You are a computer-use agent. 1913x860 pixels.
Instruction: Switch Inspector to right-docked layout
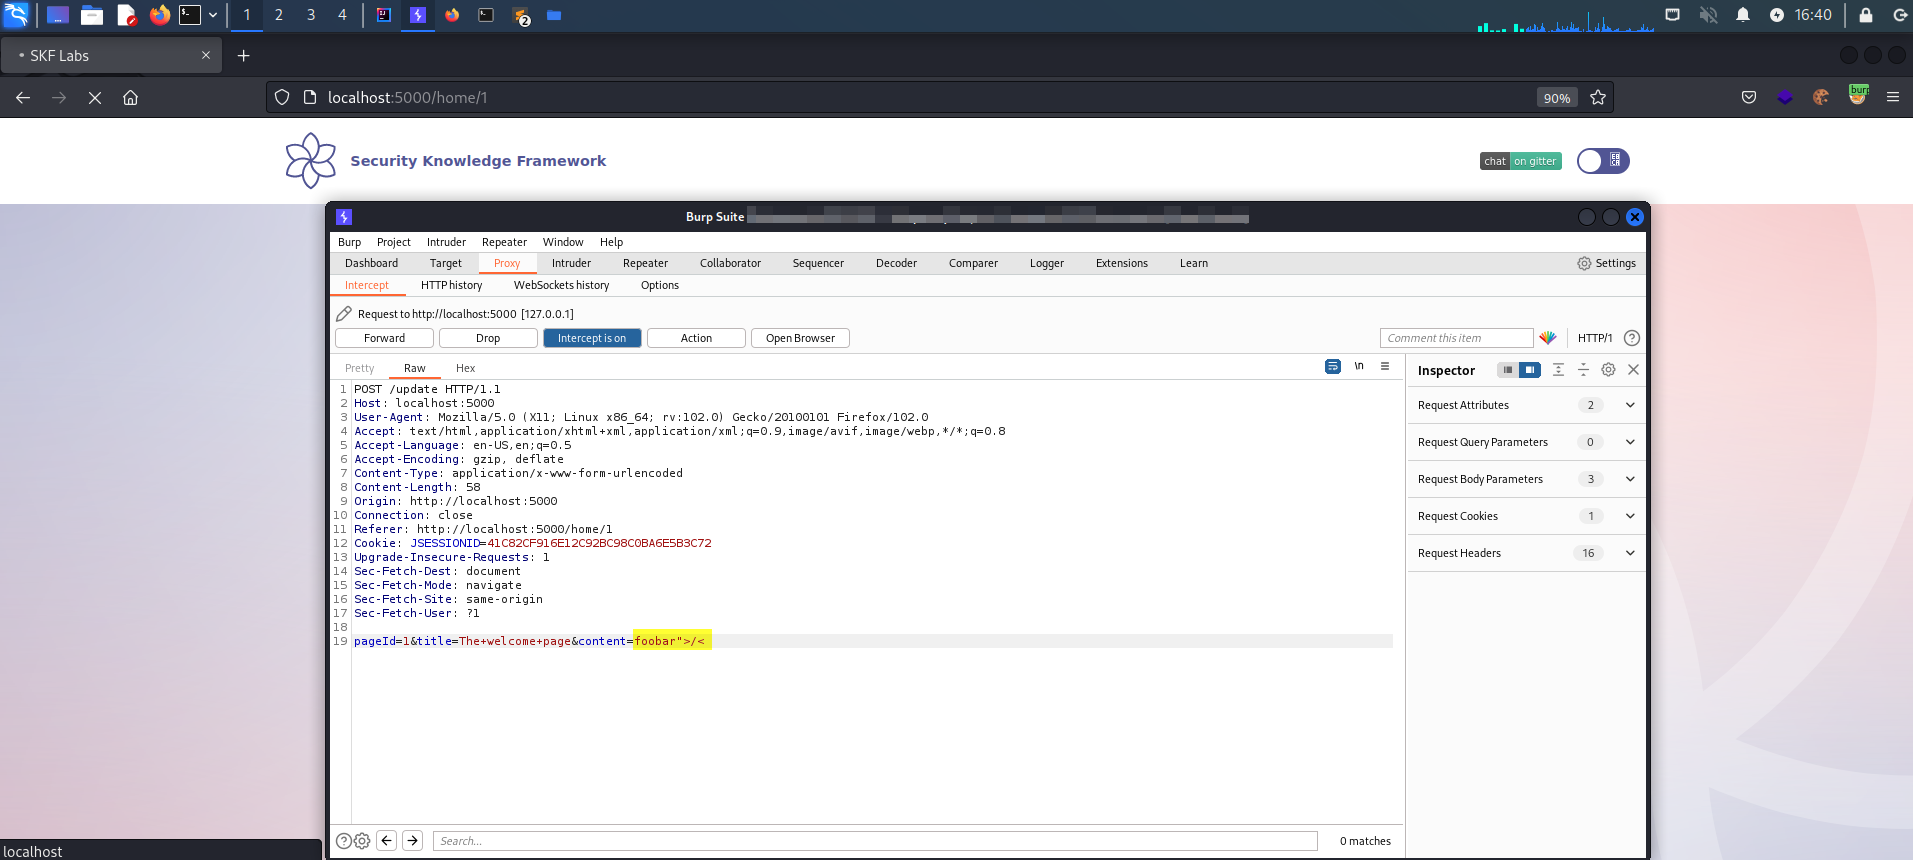coord(1530,370)
